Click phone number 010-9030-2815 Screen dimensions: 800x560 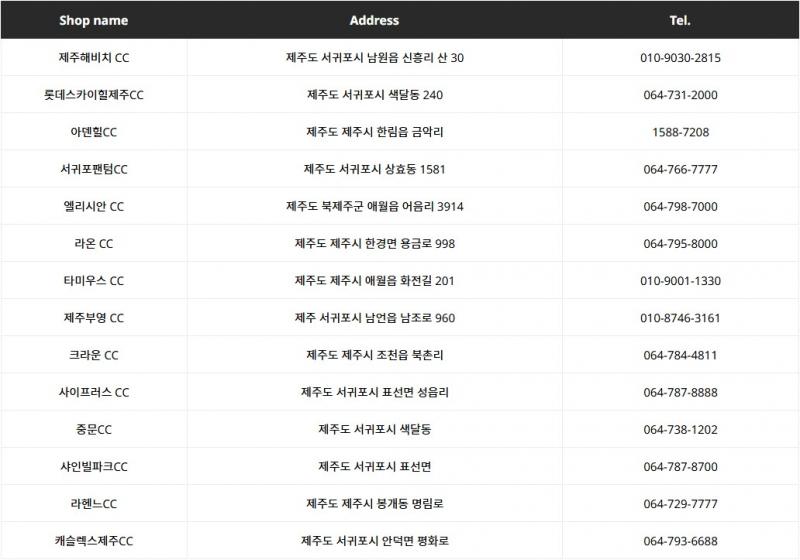pyautogui.click(x=680, y=58)
